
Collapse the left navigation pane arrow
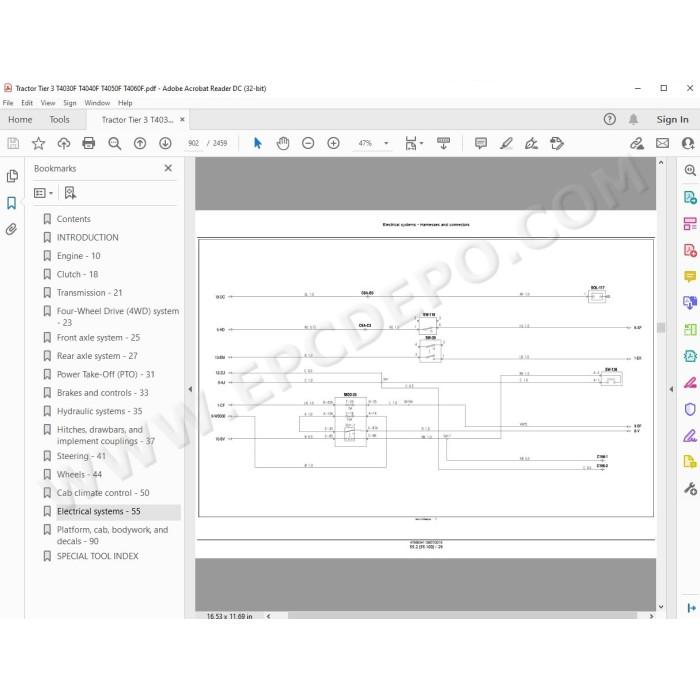(190, 389)
